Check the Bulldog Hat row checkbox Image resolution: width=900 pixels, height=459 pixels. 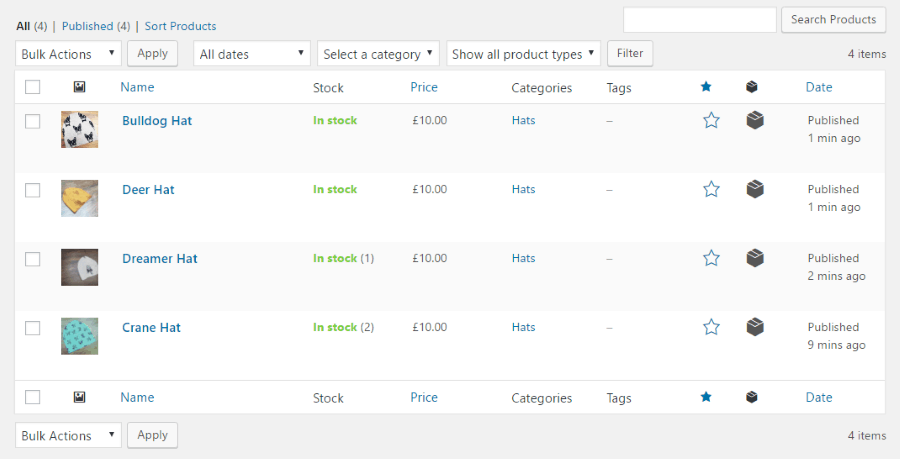[x=33, y=121]
